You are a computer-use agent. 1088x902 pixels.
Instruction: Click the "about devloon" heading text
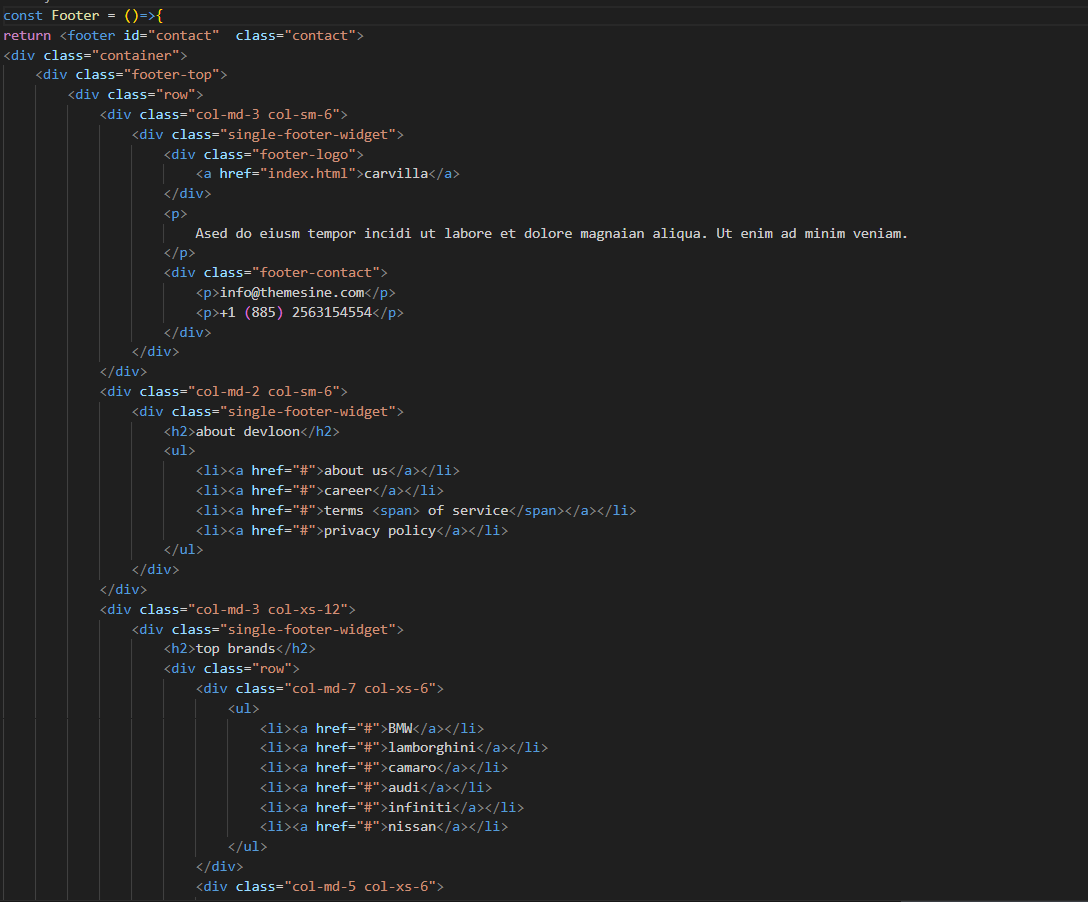[x=247, y=431]
